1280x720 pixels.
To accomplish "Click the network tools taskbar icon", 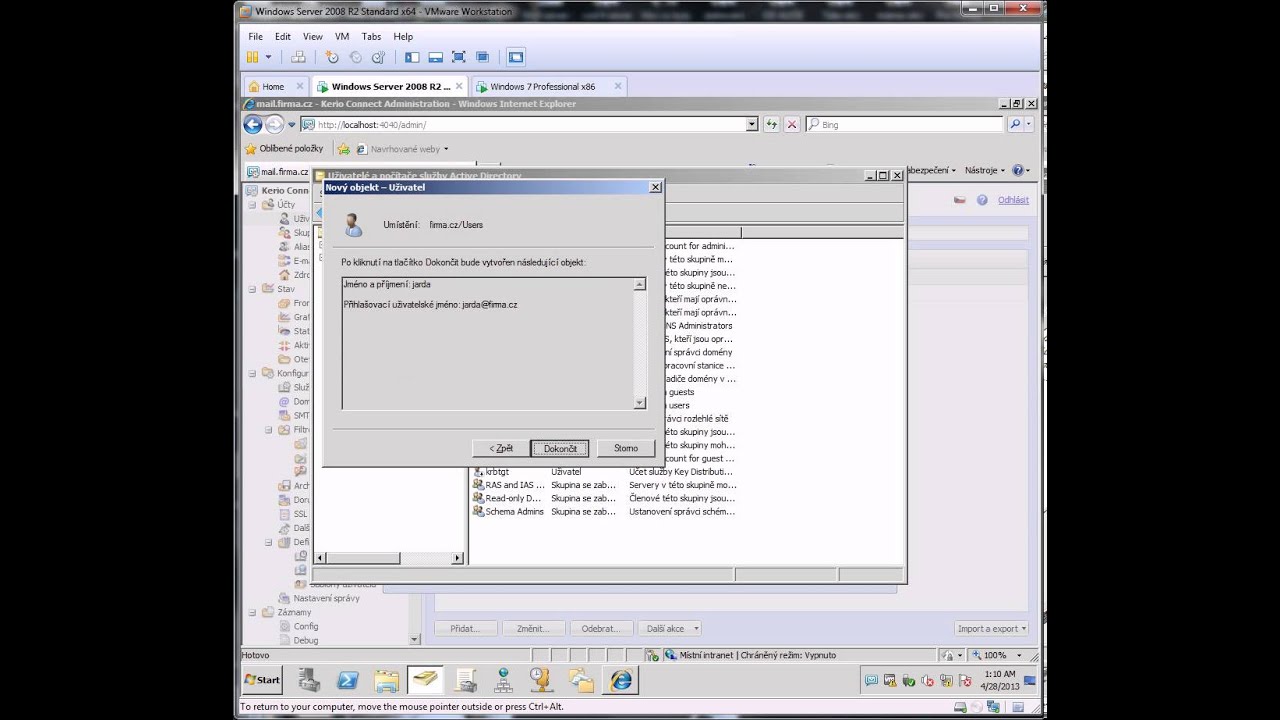I will 504,680.
